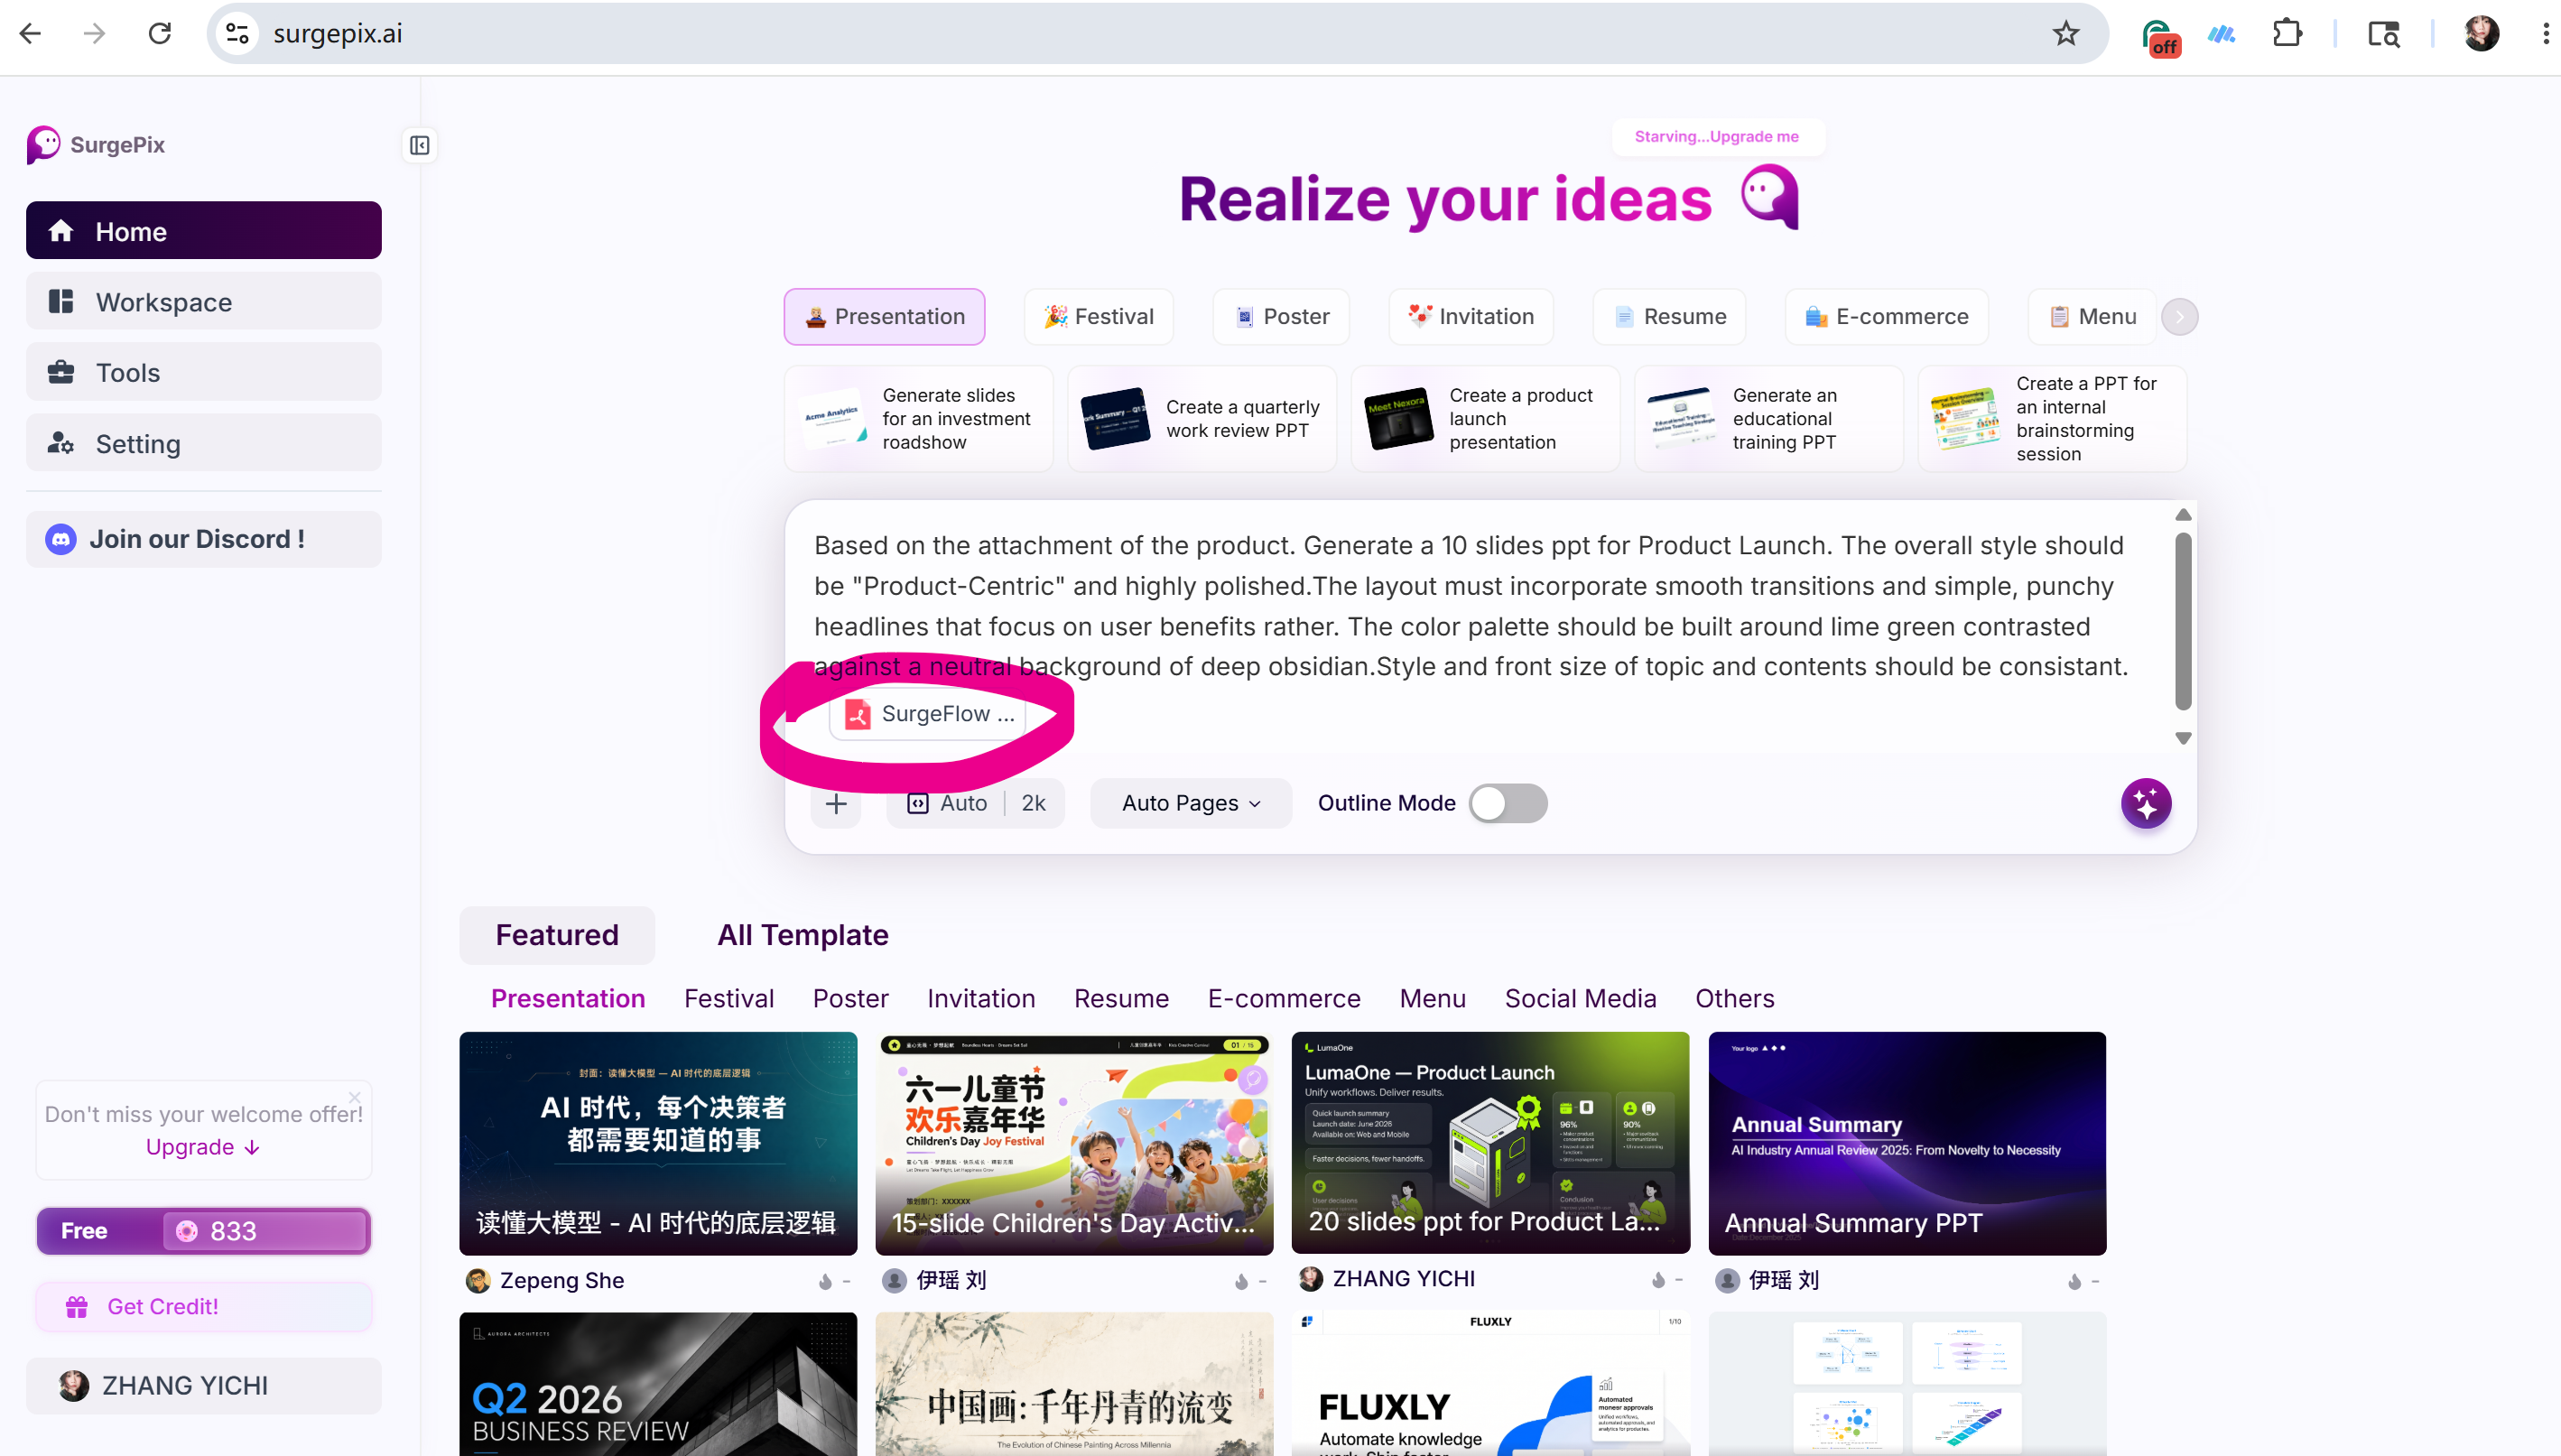Image resolution: width=2561 pixels, height=1456 pixels.
Task: Close the welcome offer notice
Action: coord(354,1096)
